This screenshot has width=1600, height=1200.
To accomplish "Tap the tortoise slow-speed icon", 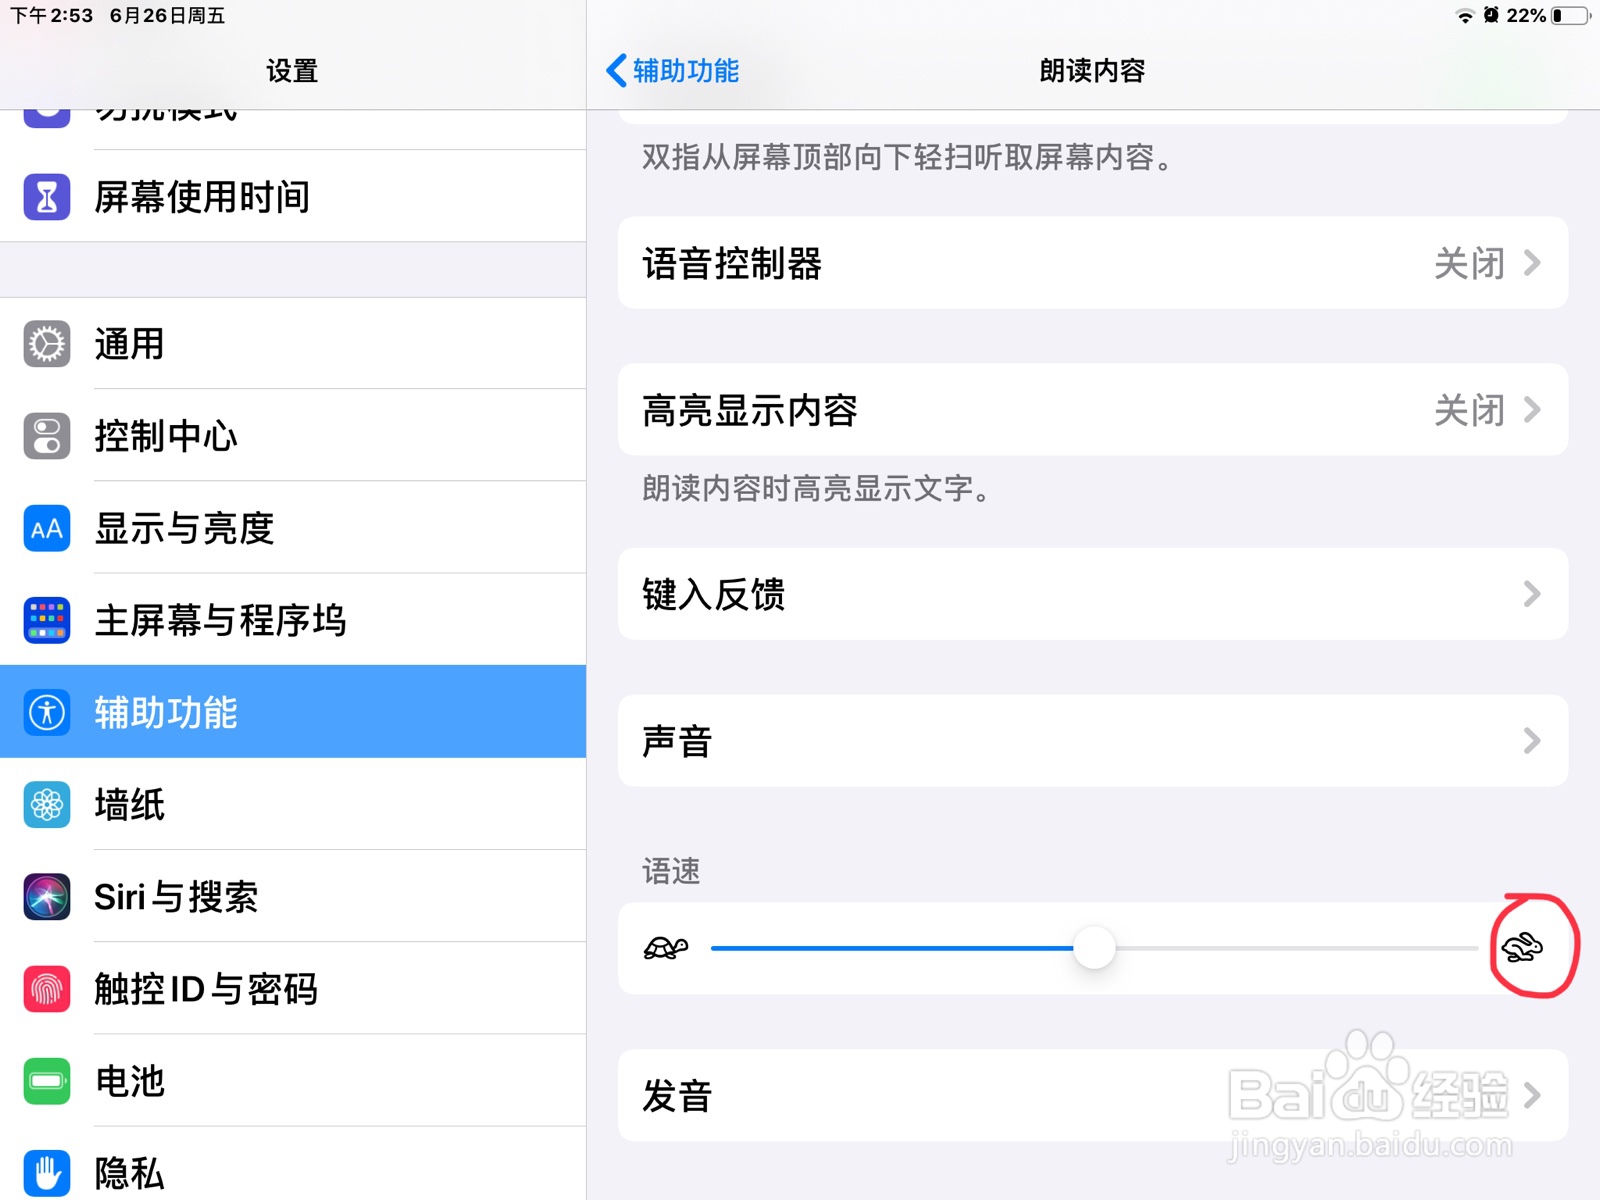I will 666,947.
